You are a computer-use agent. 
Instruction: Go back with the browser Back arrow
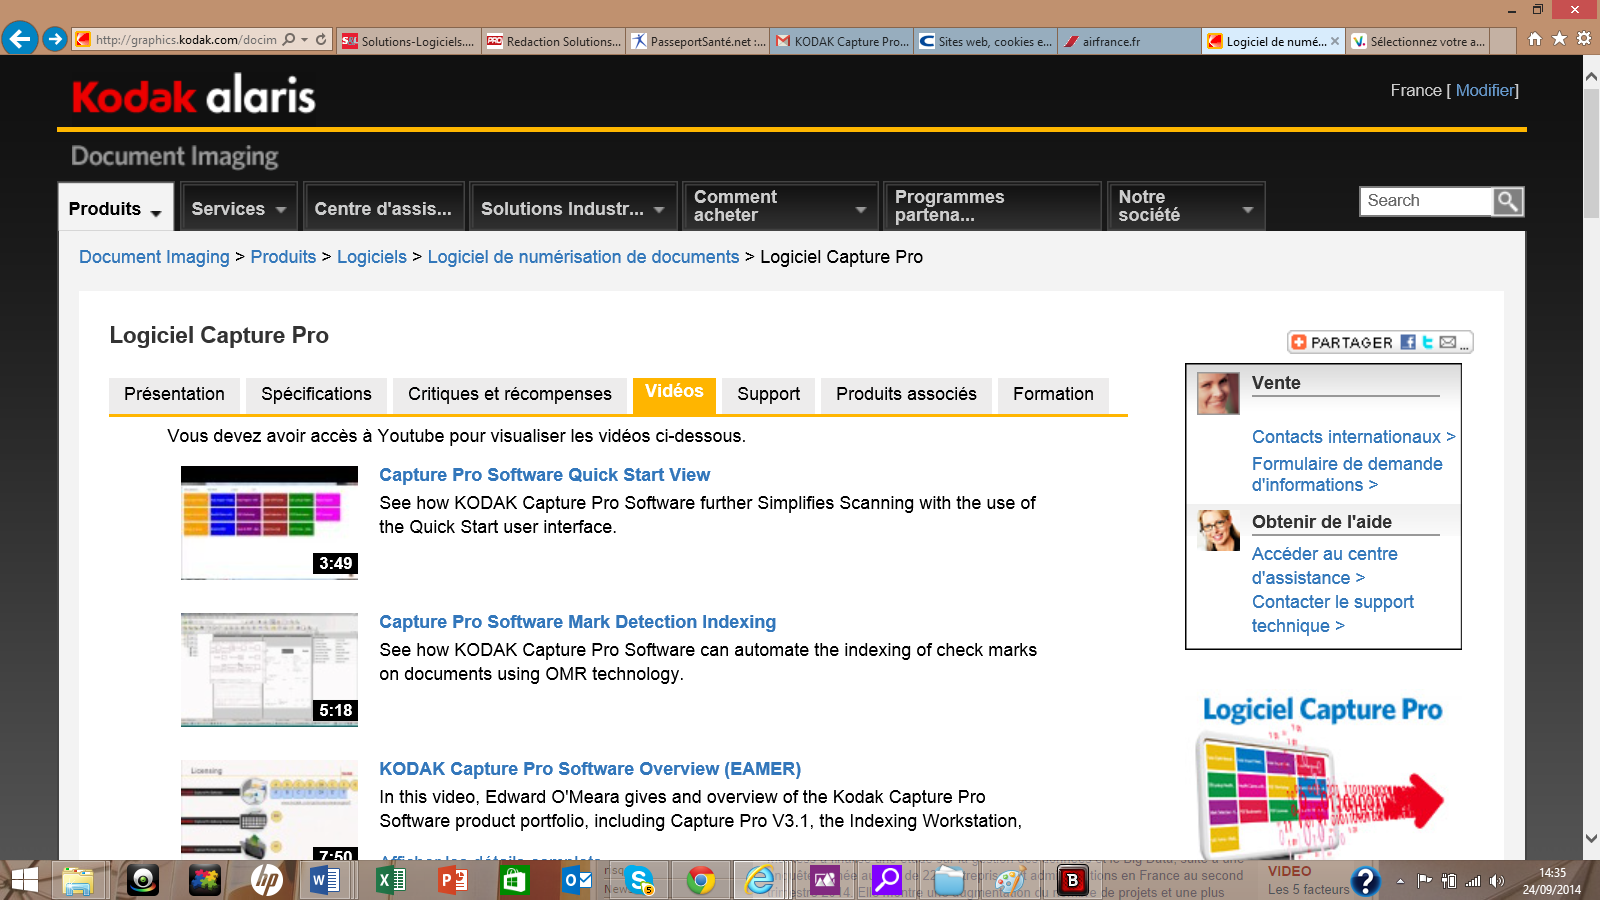click(19, 39)
